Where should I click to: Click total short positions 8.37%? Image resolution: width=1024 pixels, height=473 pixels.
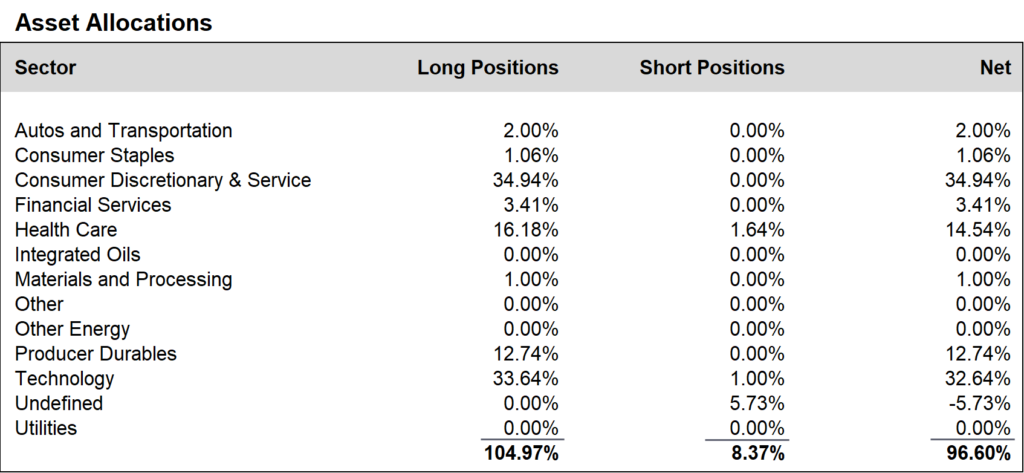(x=758, y=453)
